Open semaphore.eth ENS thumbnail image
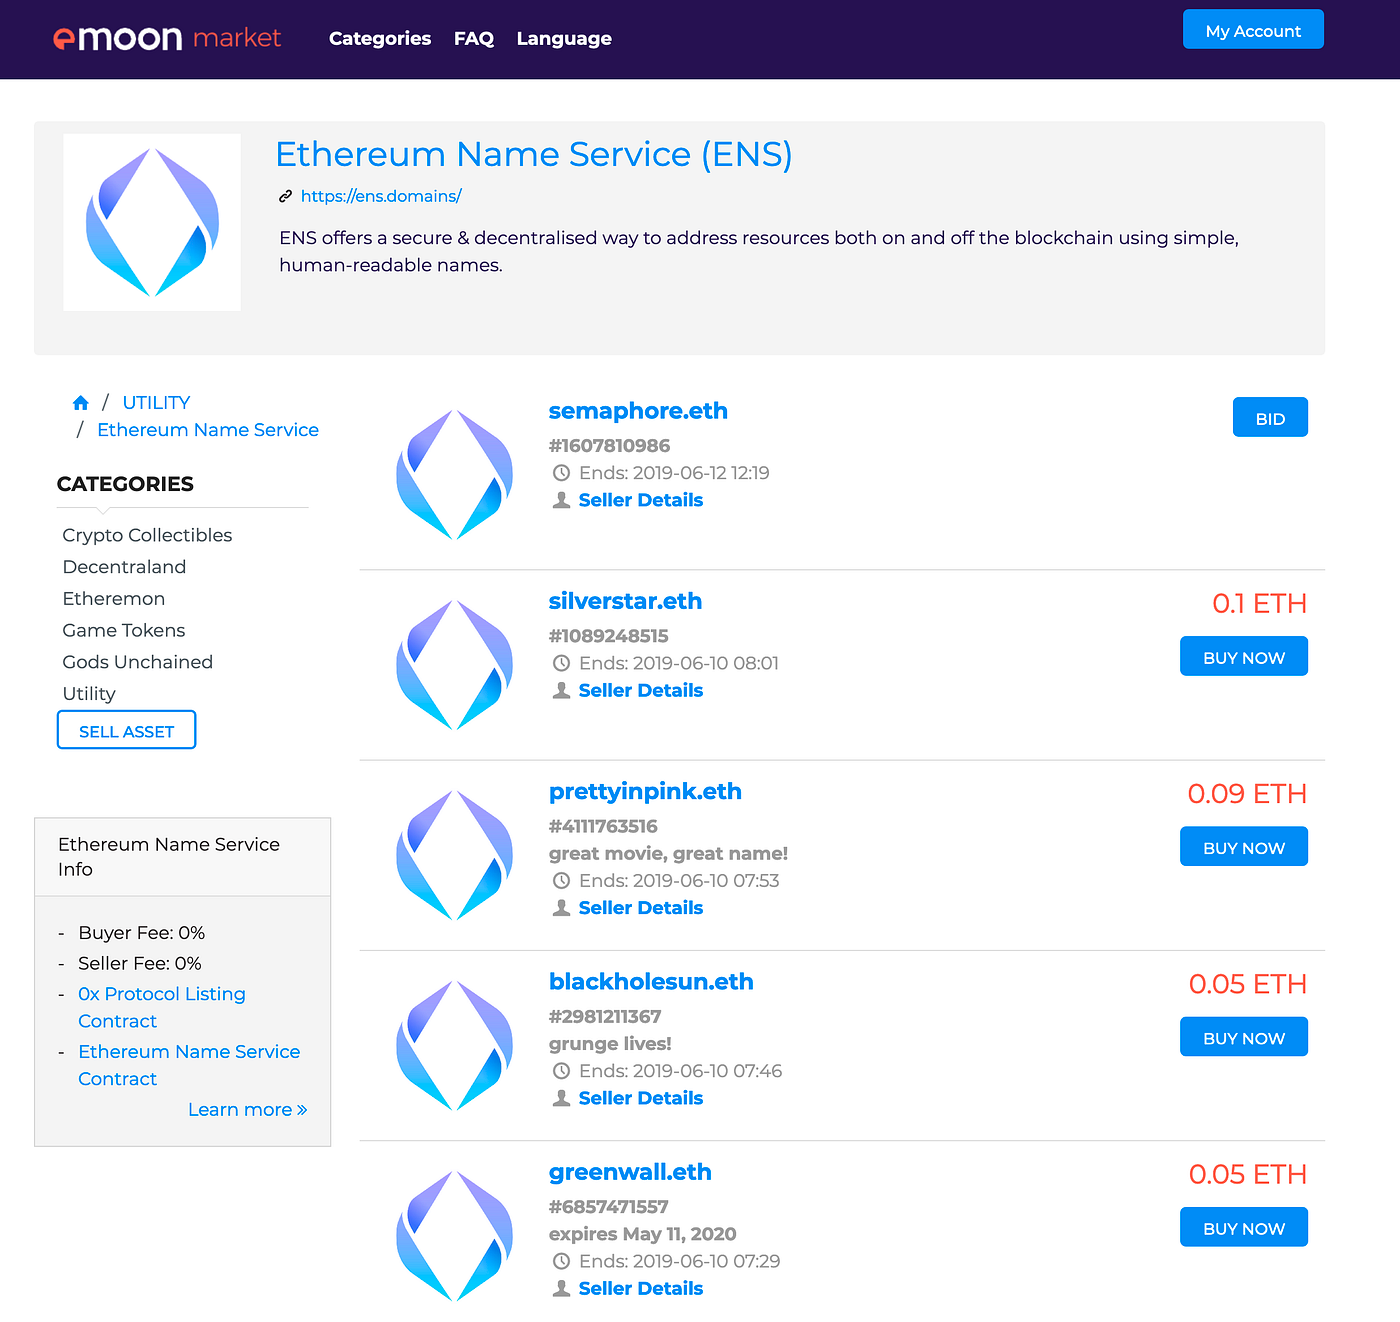Viewport: 1400px width, 1322px height. pyautogui.click(x=455, y=474)
